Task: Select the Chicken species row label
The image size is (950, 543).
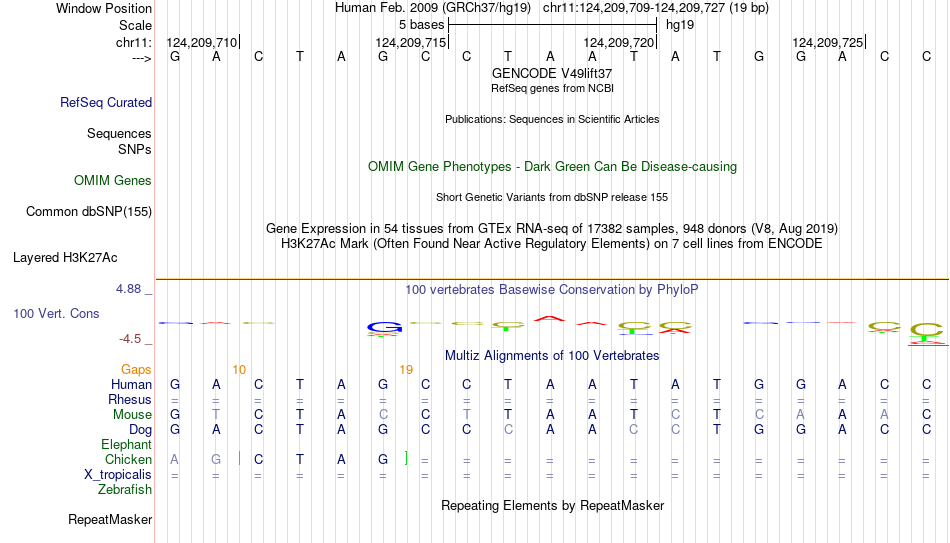Action: tap(128, 459)
